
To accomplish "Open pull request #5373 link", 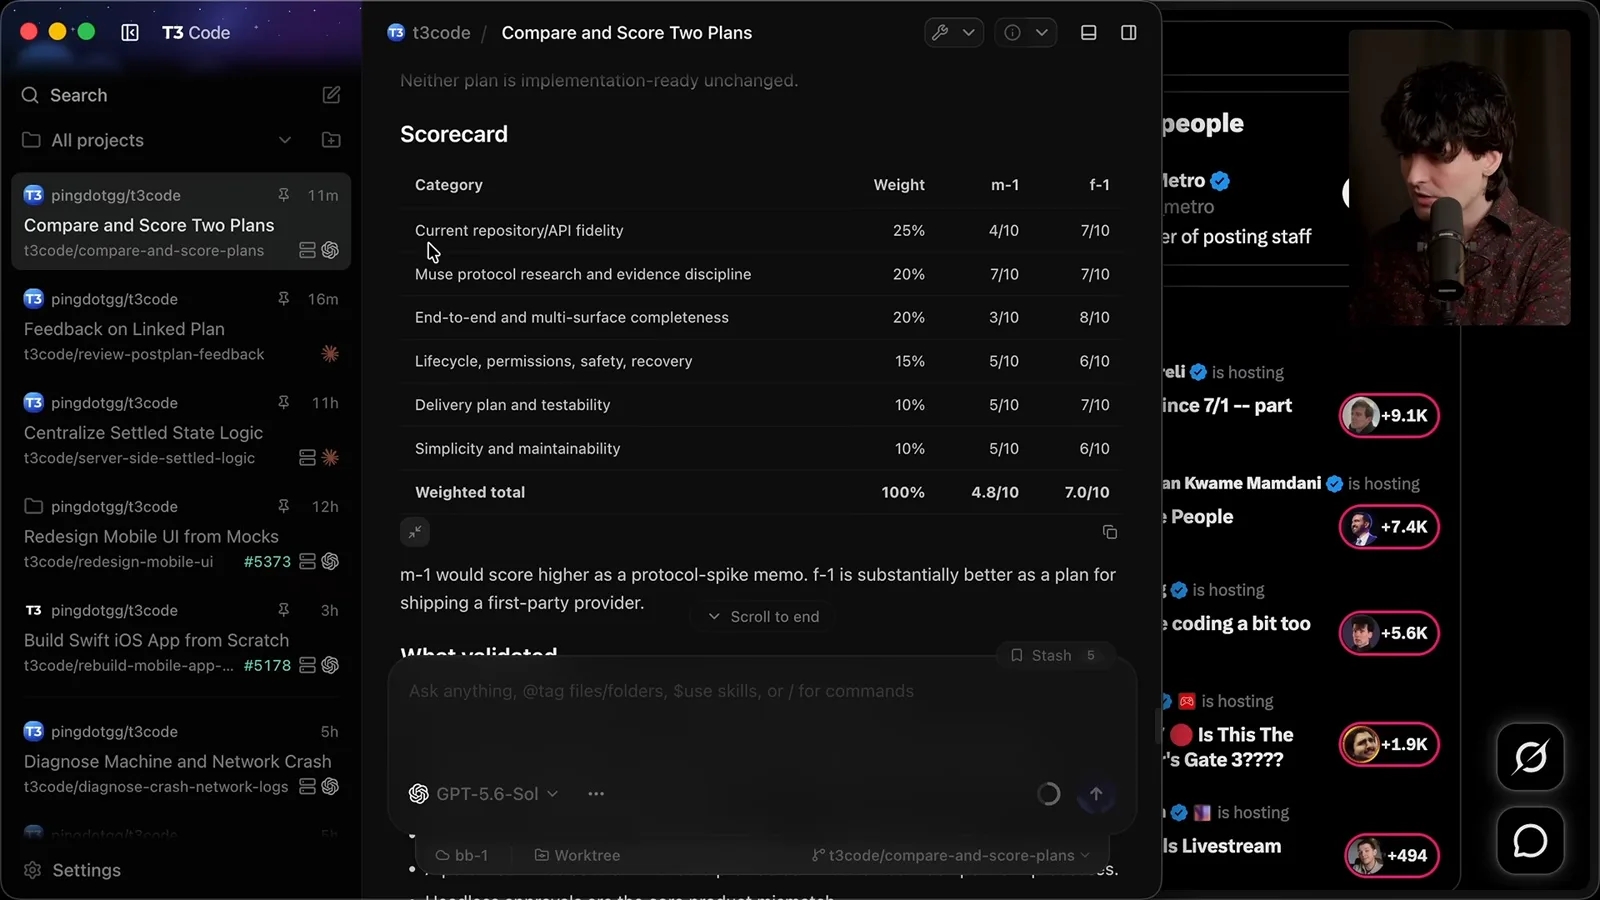I will click(267, 562).
